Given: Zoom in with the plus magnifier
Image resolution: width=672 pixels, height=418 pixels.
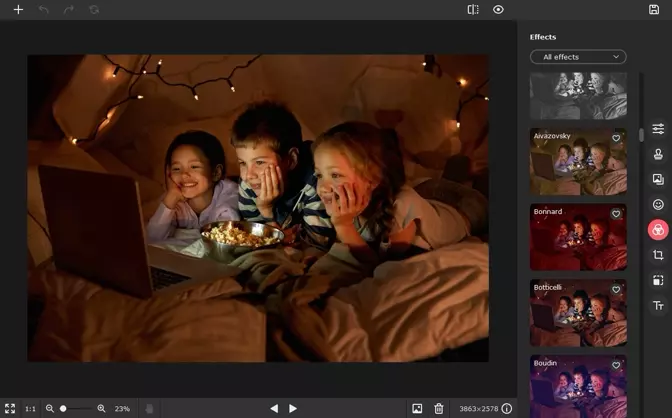Looking at the screenshot, I should pos(101,409).
